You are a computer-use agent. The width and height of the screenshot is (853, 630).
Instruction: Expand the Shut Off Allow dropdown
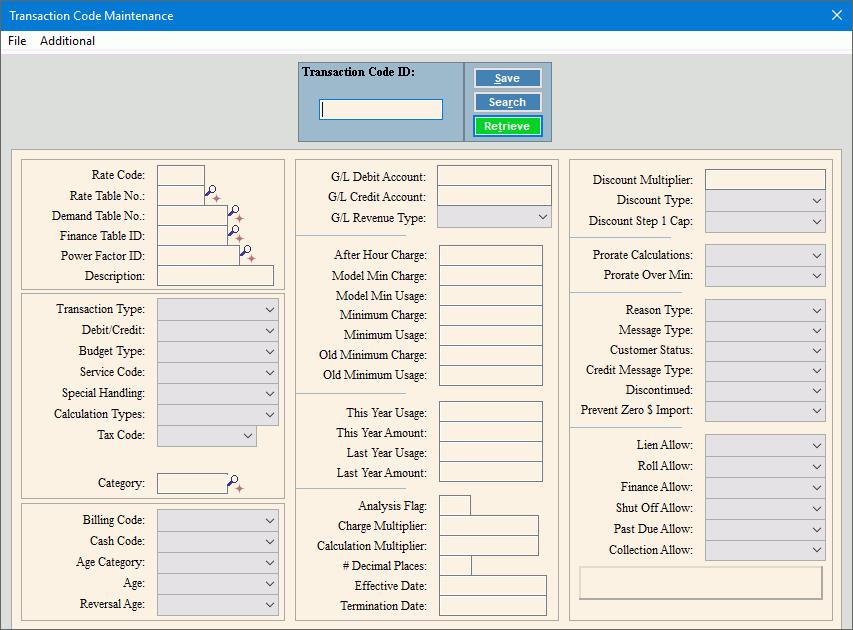(x=765, y=508)
